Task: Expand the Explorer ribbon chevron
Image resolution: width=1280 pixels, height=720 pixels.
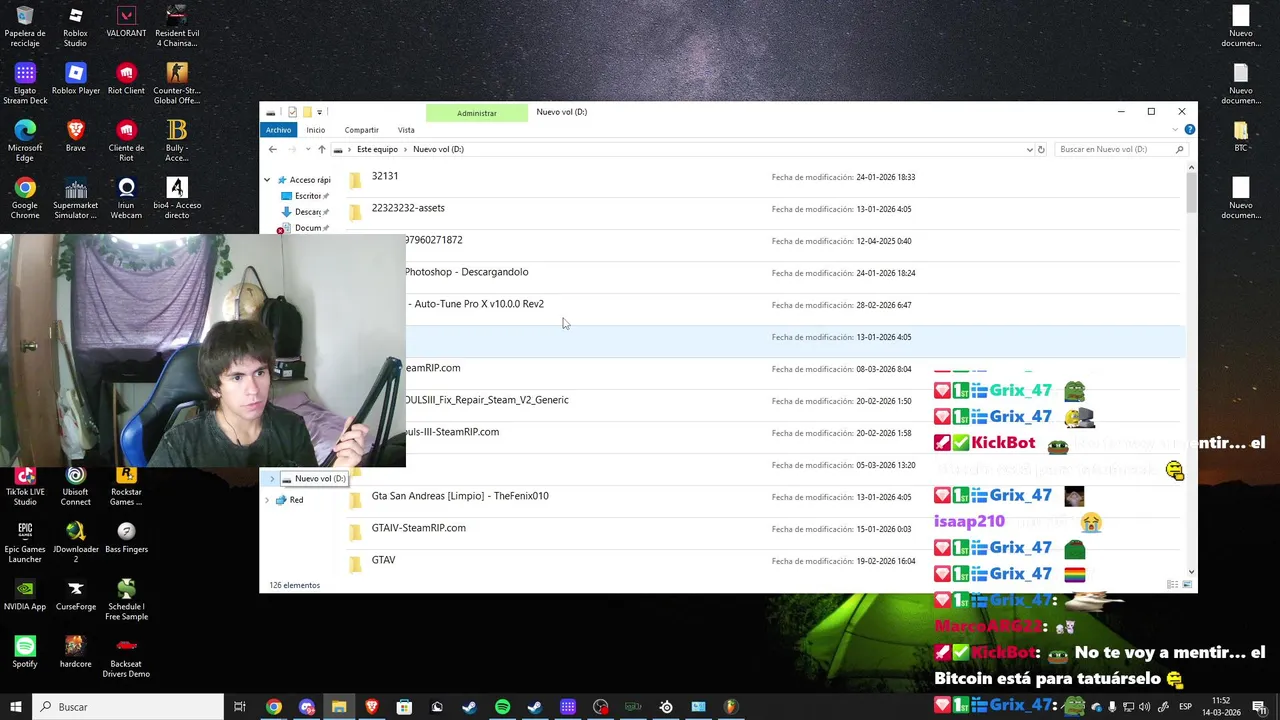Action: click(1175, 130)
